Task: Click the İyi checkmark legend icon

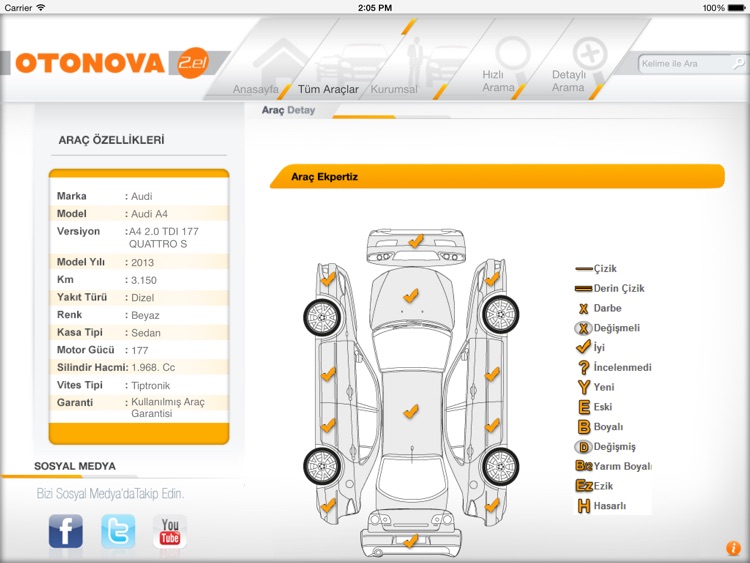Action: (x=584, y=346)
